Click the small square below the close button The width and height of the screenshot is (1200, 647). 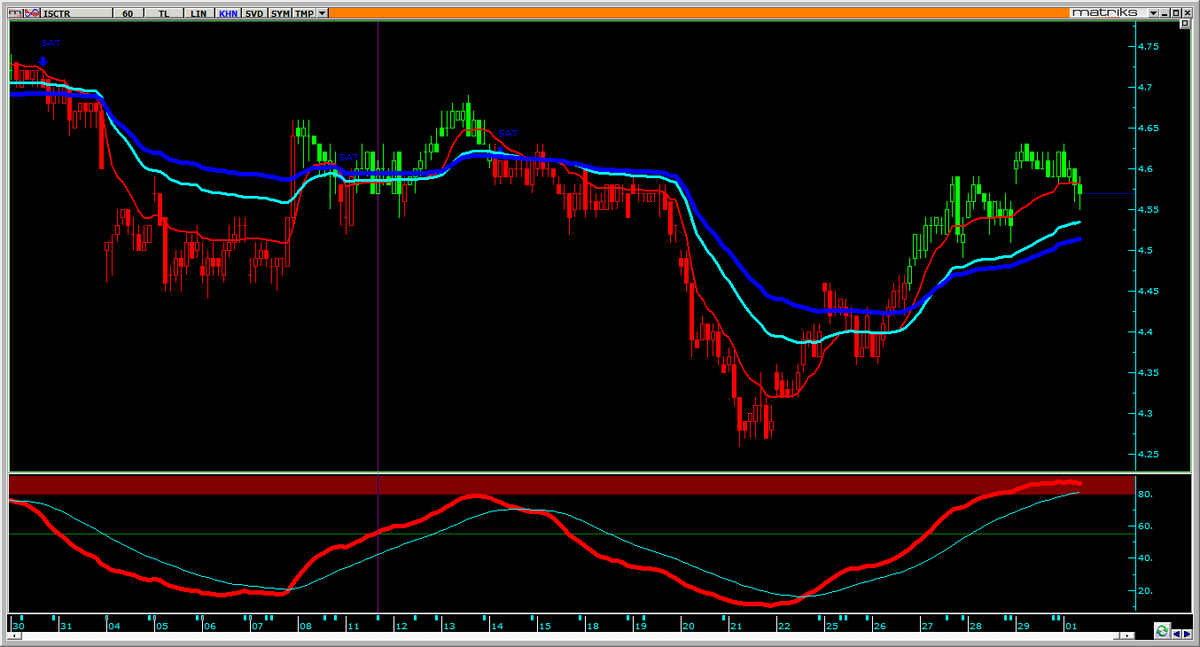click(1185, 24)
